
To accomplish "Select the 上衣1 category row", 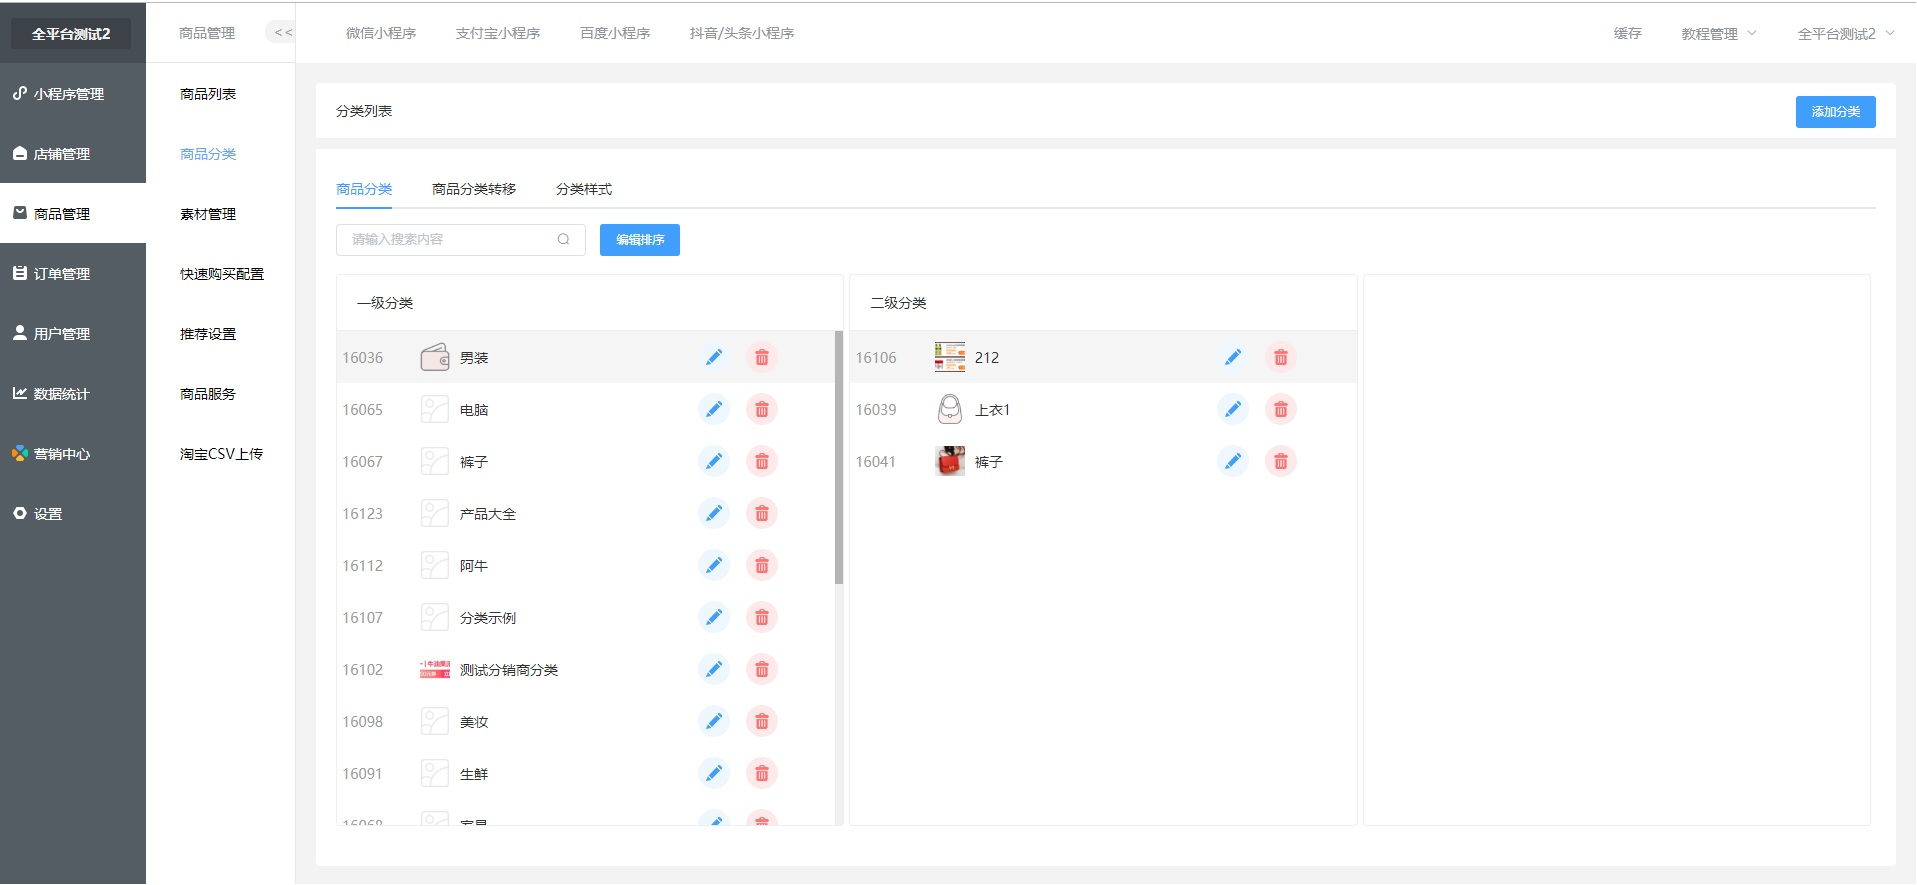I will (x=1103, y=409).
